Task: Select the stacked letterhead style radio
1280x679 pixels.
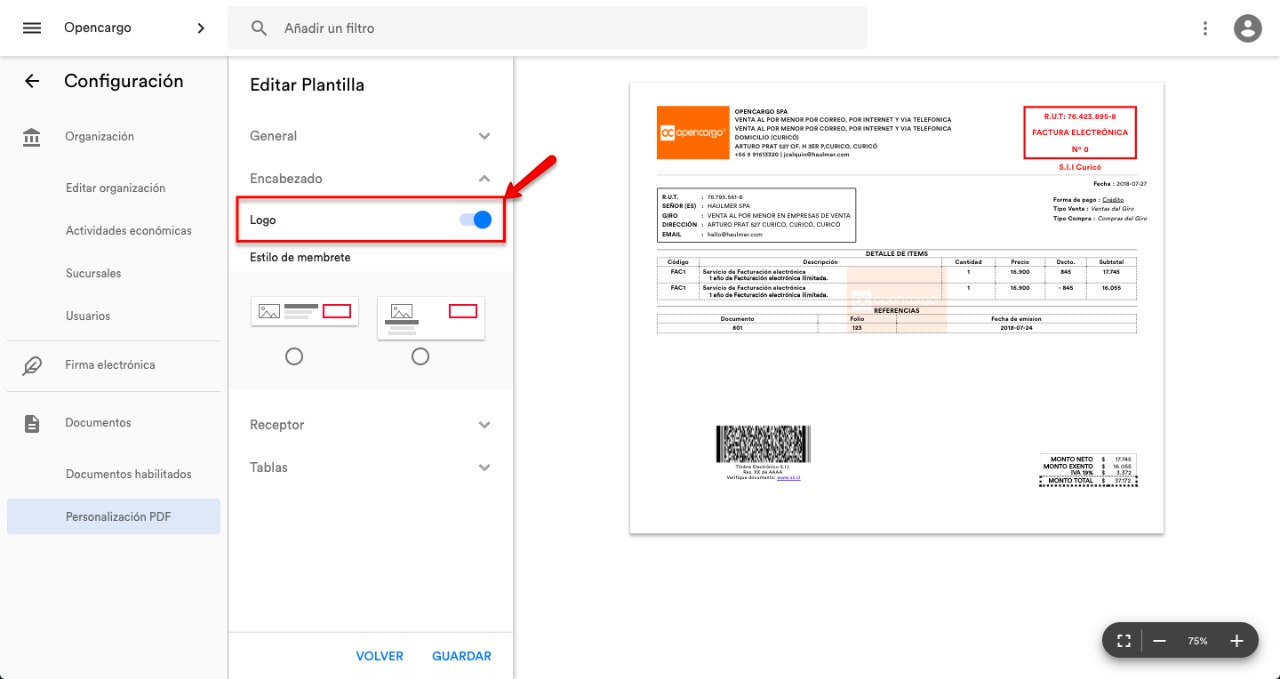Action: pyautogui.click(x=420, y=356)
